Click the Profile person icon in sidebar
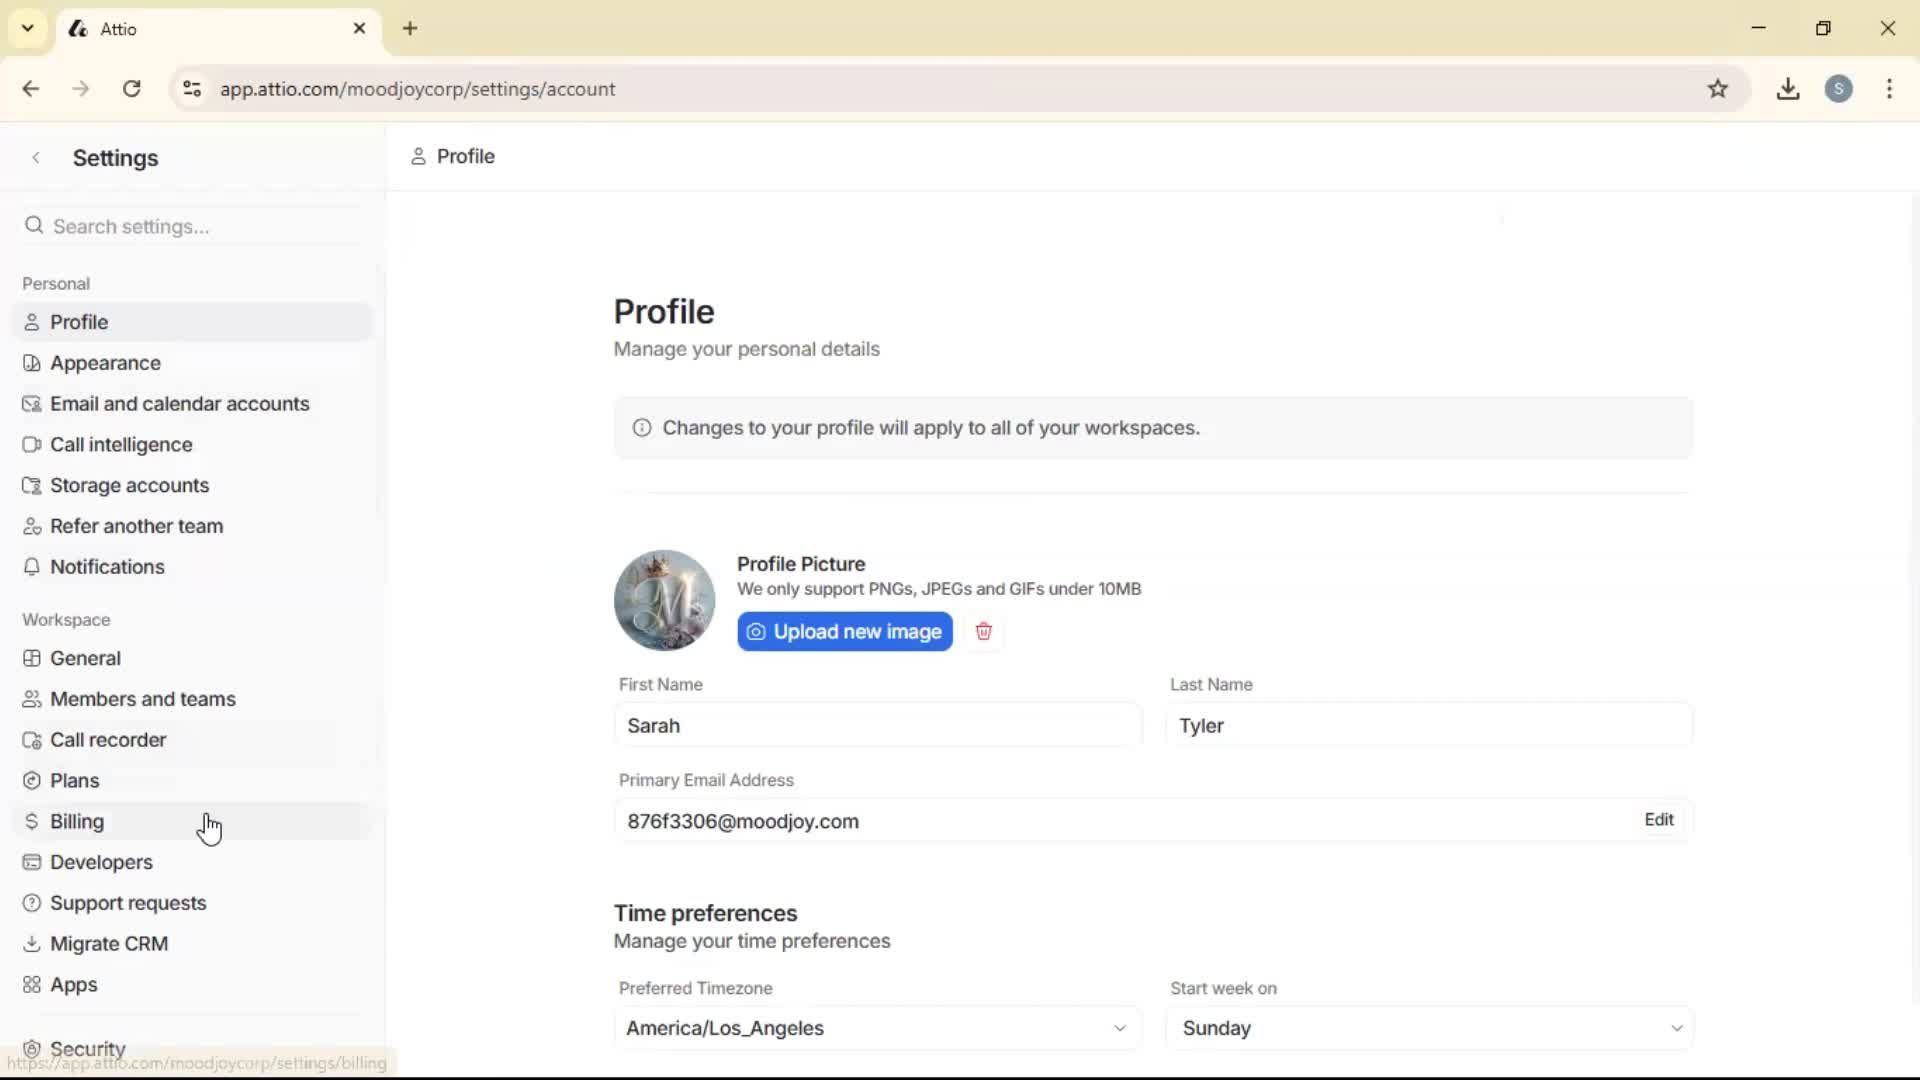Screen dimensions: 1920x1080 (32, 322)
